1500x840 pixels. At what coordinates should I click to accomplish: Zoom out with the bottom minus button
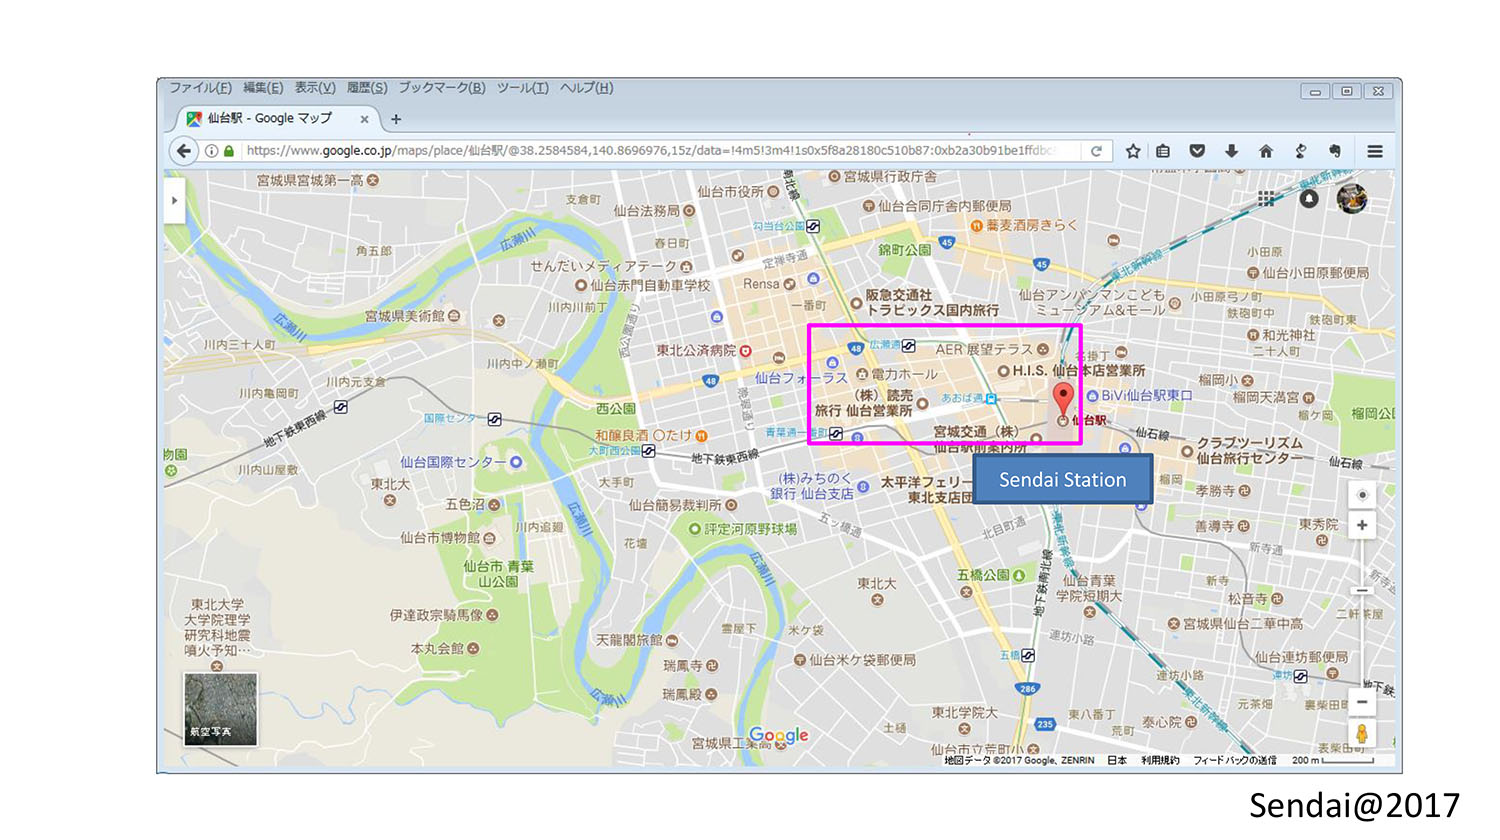(x=1361, y=702)
